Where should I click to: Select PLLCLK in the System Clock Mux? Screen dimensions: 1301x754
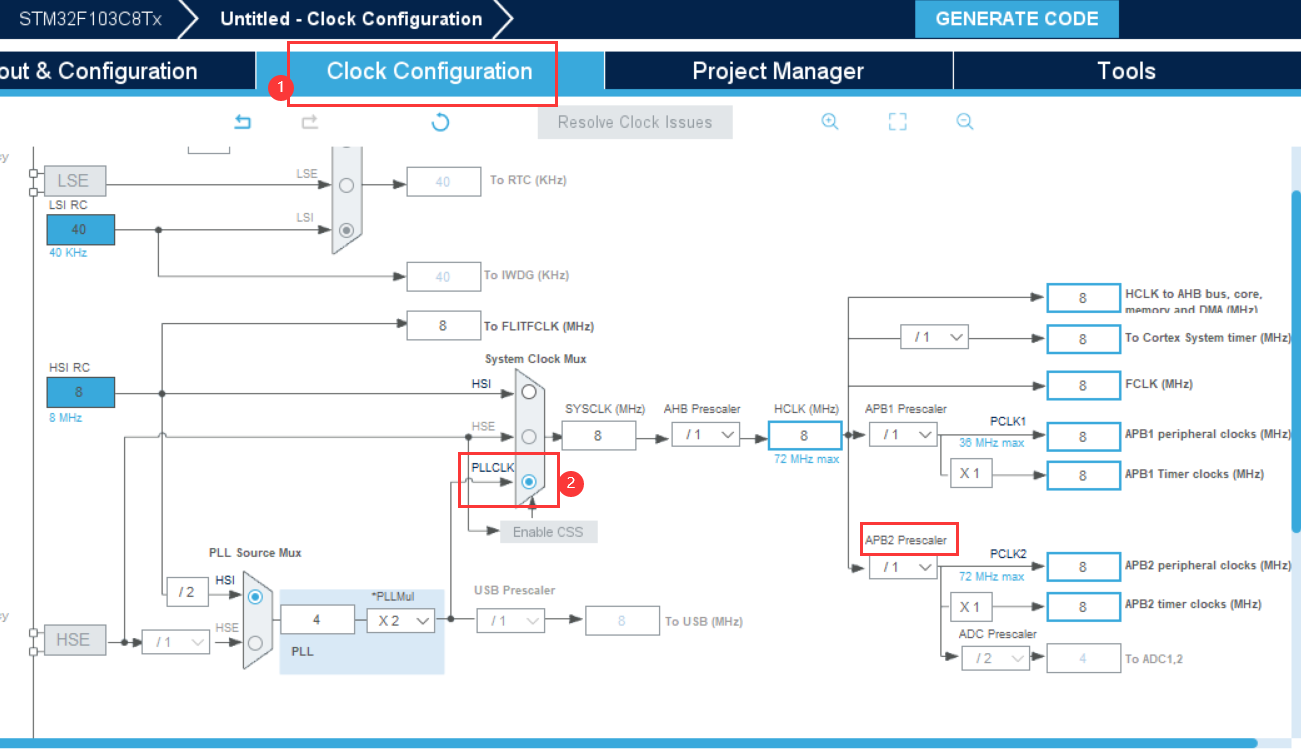[x=529, y=482]
